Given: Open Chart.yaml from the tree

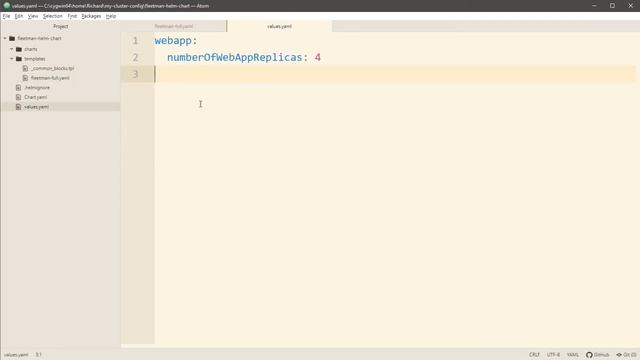Looking at the screenshot, I should 36,97.
